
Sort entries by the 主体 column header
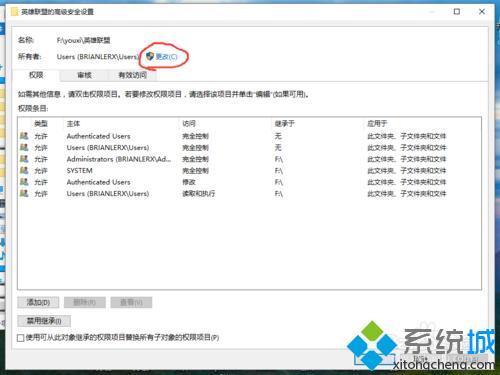pos(73,124)
